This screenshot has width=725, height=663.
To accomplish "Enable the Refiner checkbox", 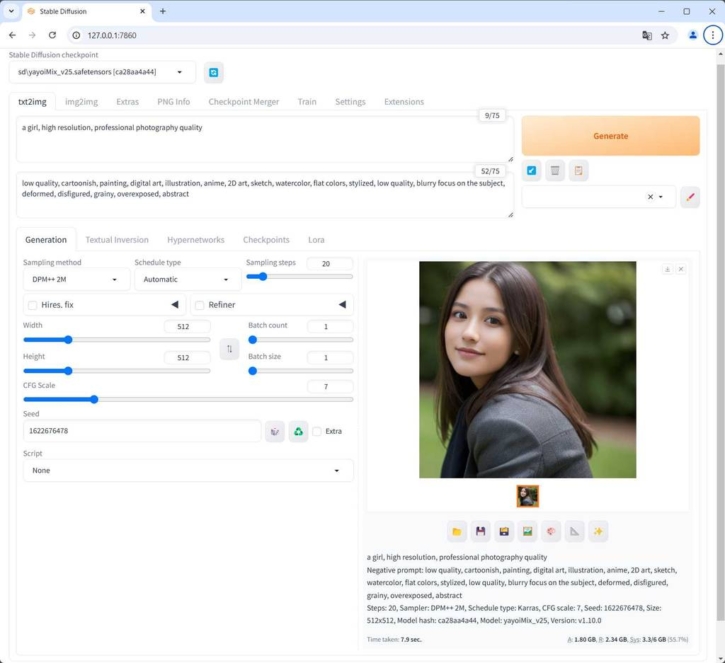I will [x=200, y=305].
